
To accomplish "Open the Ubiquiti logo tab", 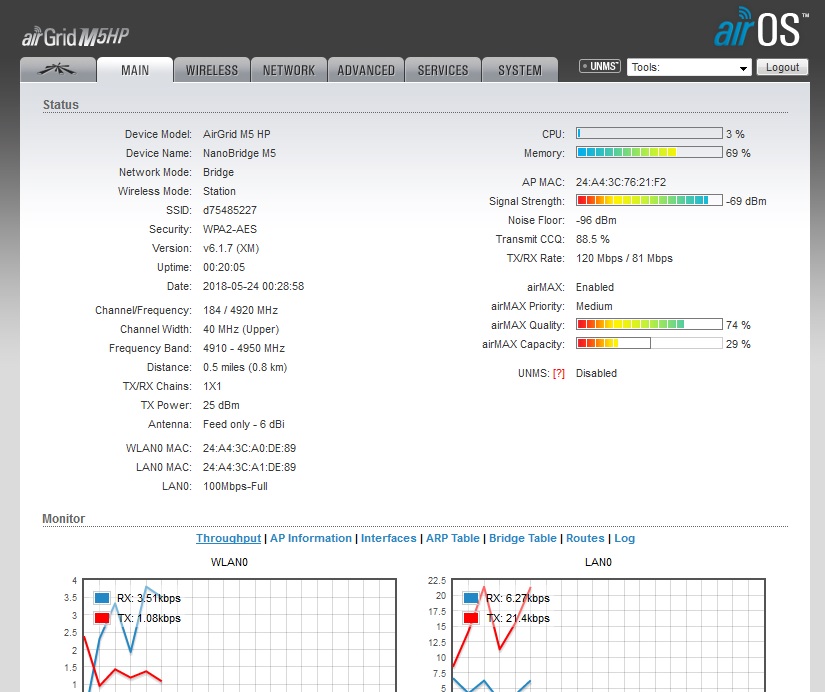I will pos(58,69).
